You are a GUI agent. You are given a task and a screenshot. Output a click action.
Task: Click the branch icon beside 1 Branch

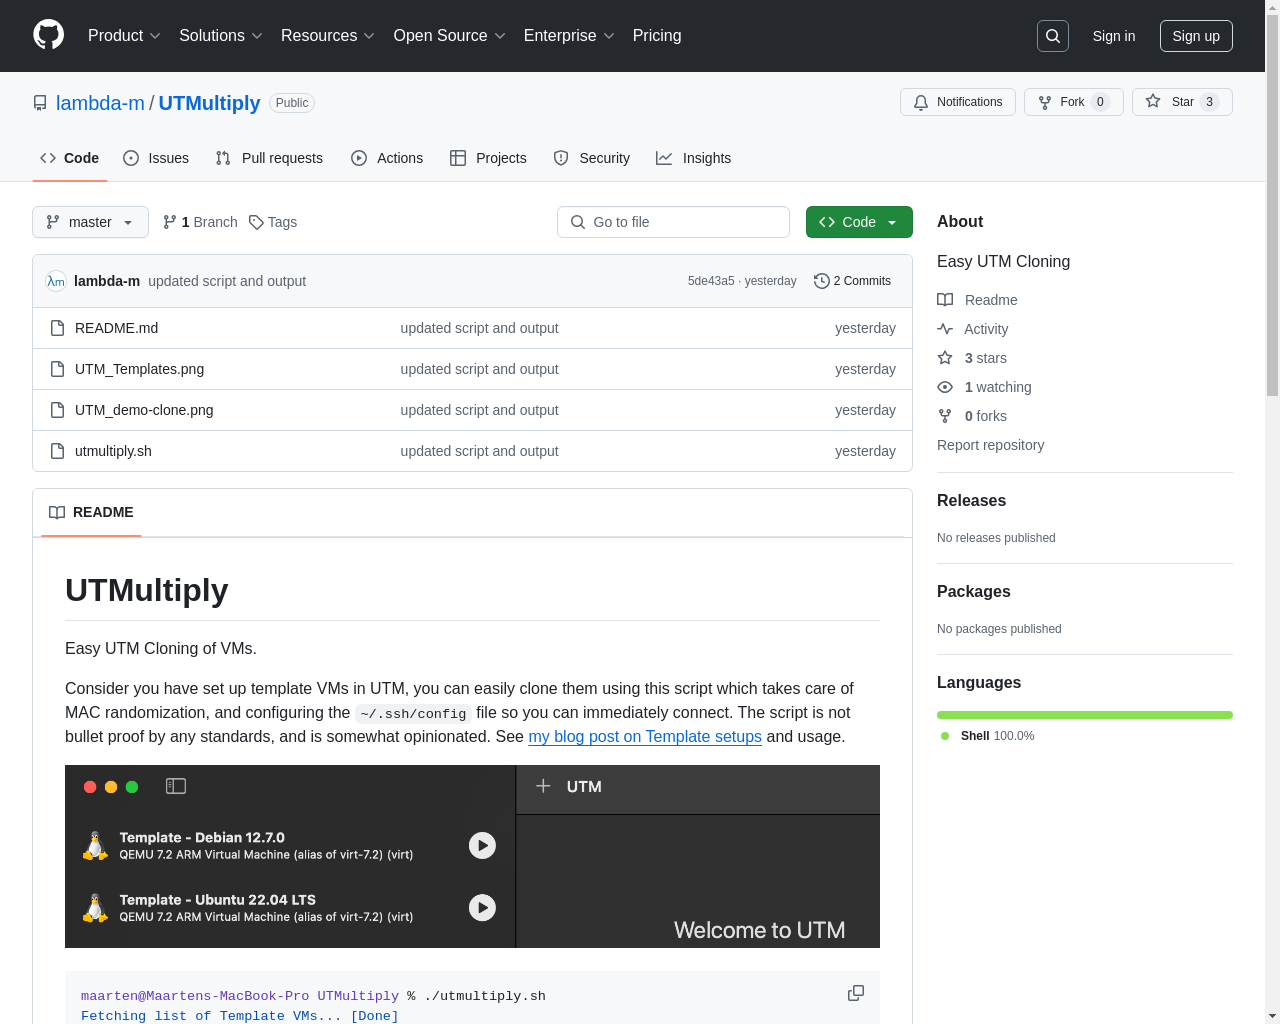pos(170,222)
